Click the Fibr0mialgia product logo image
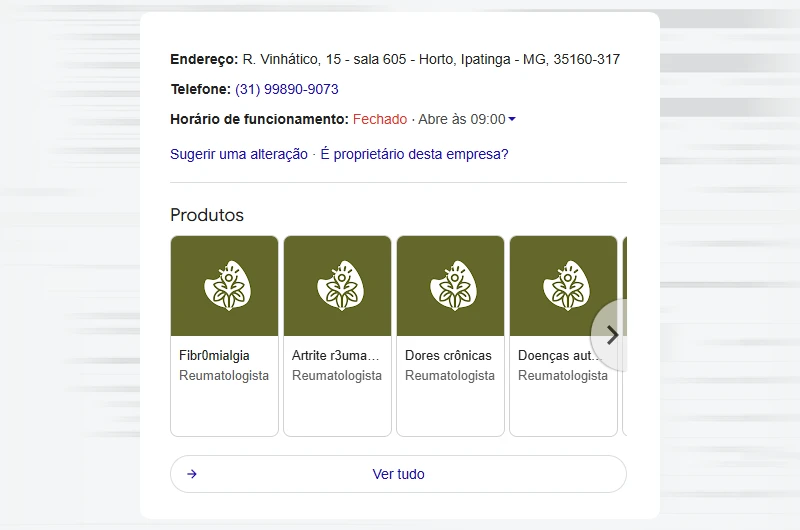Viewport: 800px width, 530px height. (x=224, y=286)
